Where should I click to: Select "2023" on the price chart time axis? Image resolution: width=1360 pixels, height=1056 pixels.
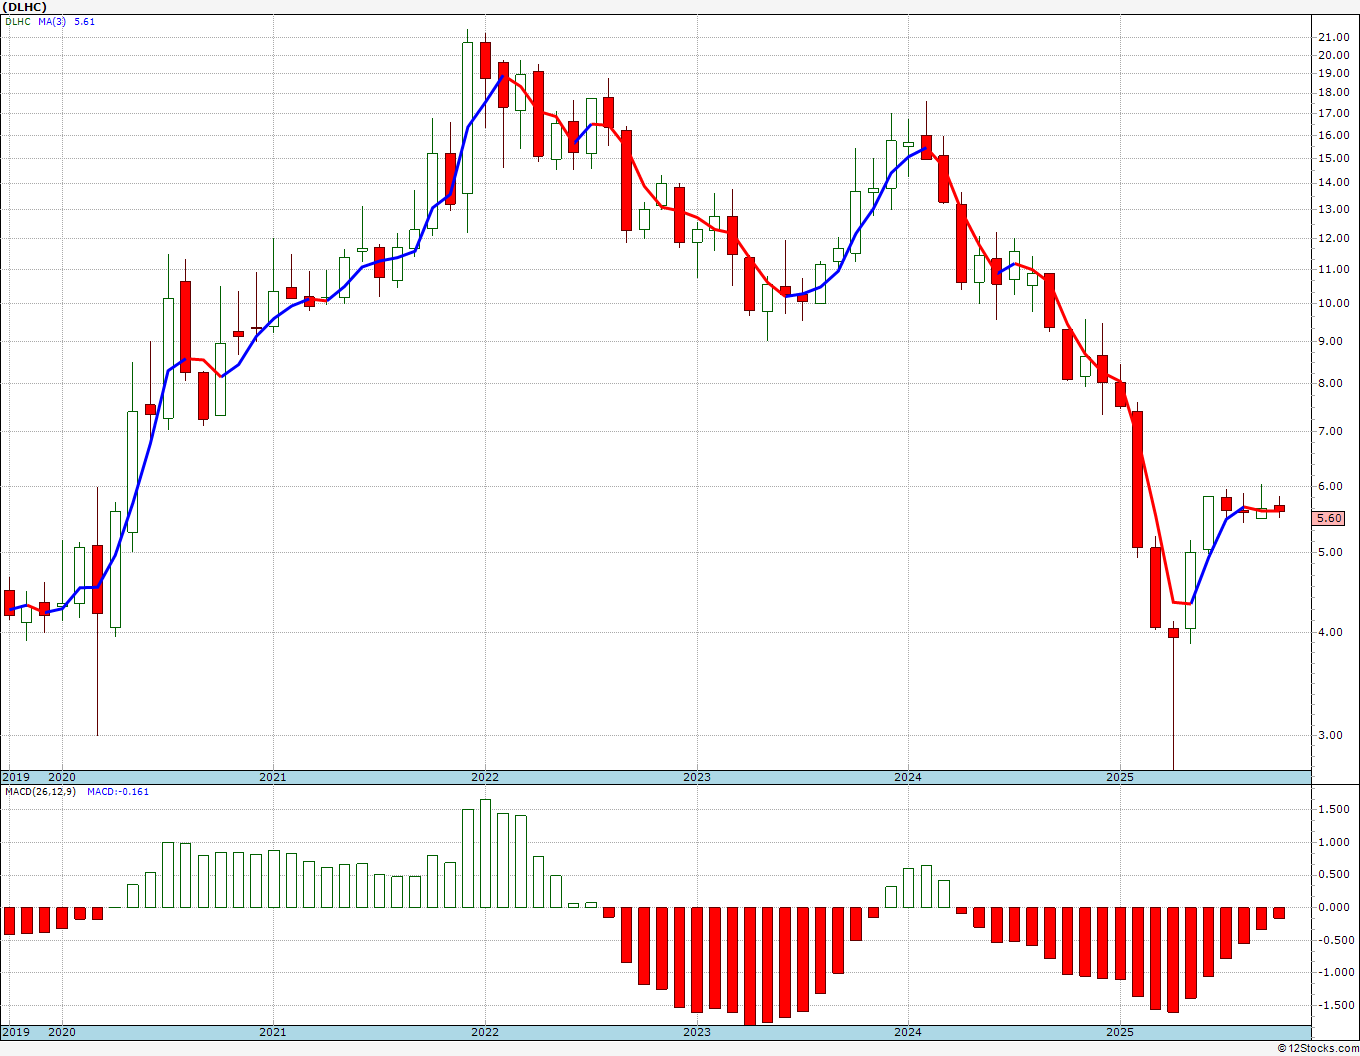coord(697,777)
